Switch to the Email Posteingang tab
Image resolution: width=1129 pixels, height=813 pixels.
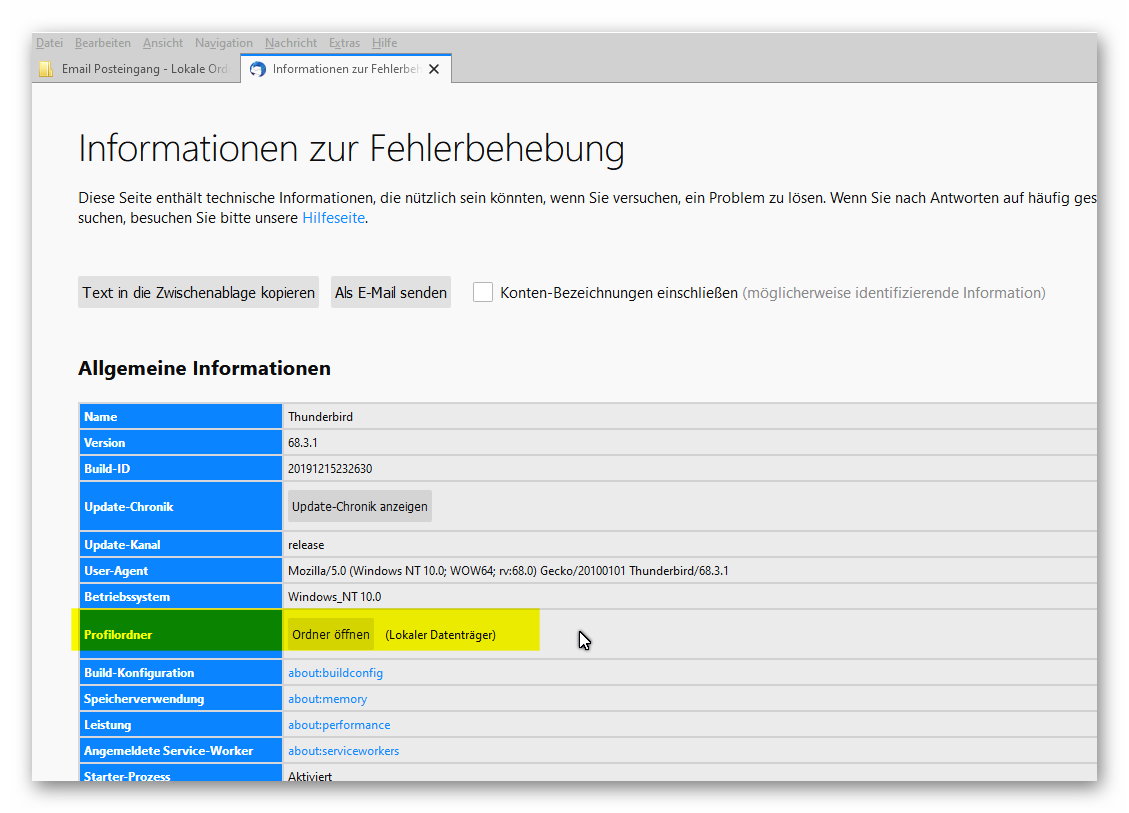(144, 69)
